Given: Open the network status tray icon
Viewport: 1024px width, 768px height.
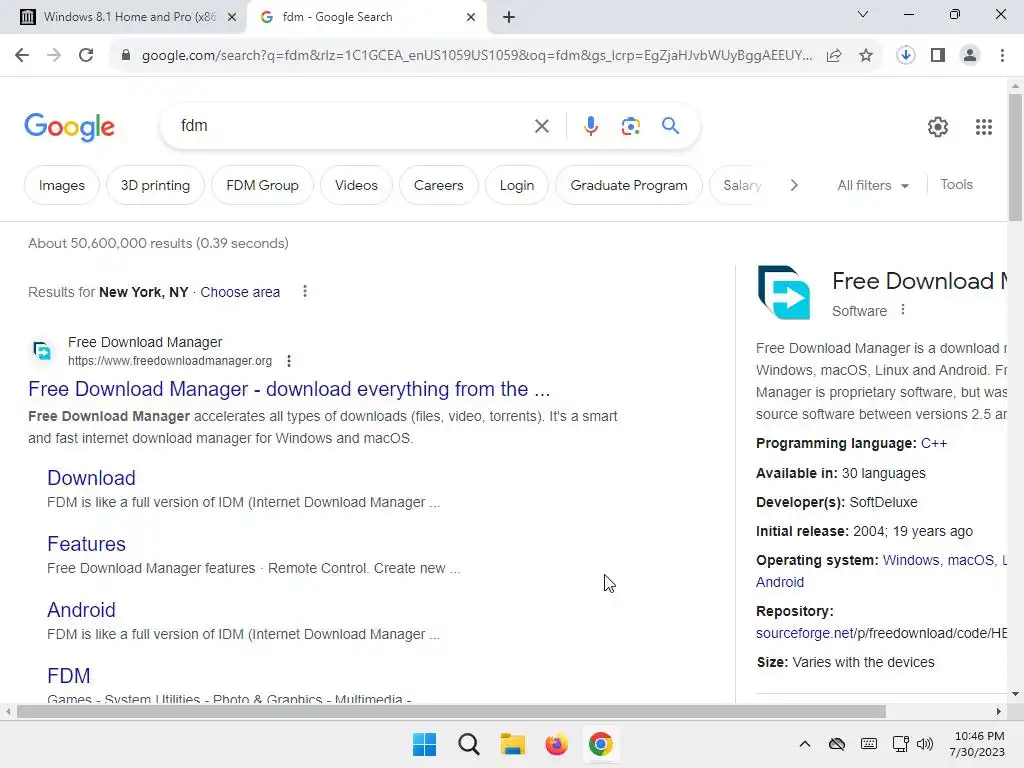Looking at the screenshot, I should [901, 744].
